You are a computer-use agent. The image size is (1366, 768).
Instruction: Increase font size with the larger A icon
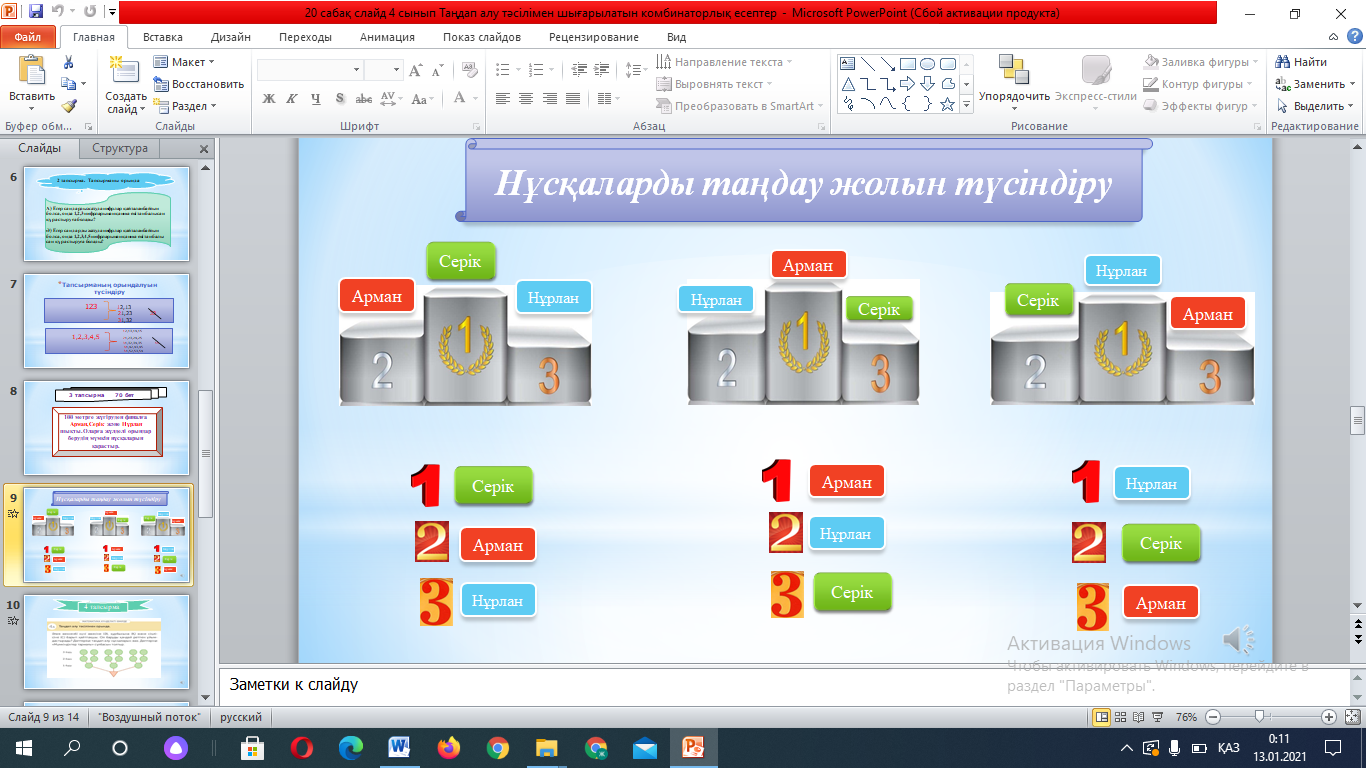pos(414,70)
